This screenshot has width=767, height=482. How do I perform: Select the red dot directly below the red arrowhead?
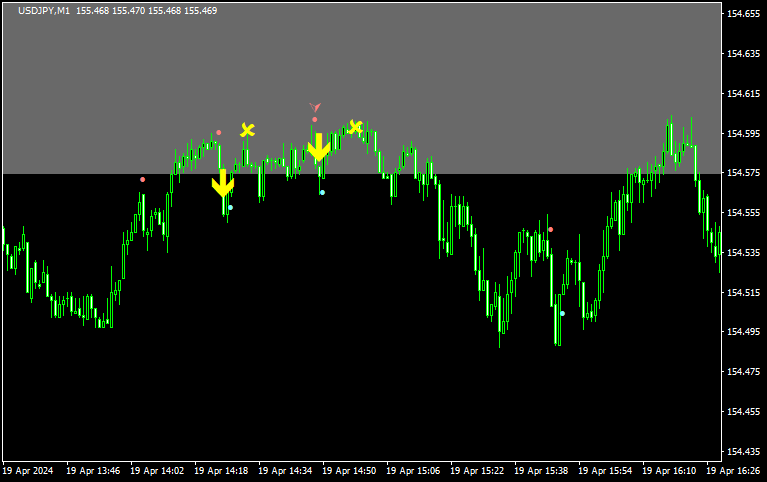tap(314, 120)
